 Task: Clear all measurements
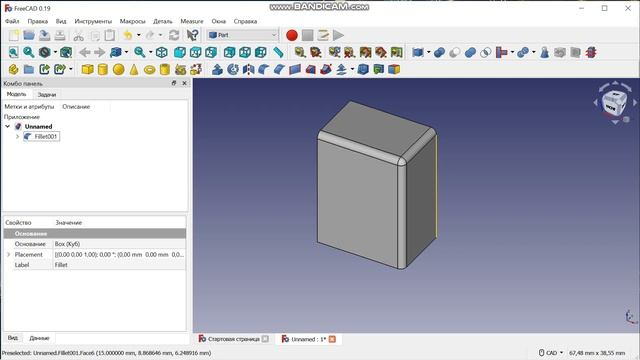(349, 52)
